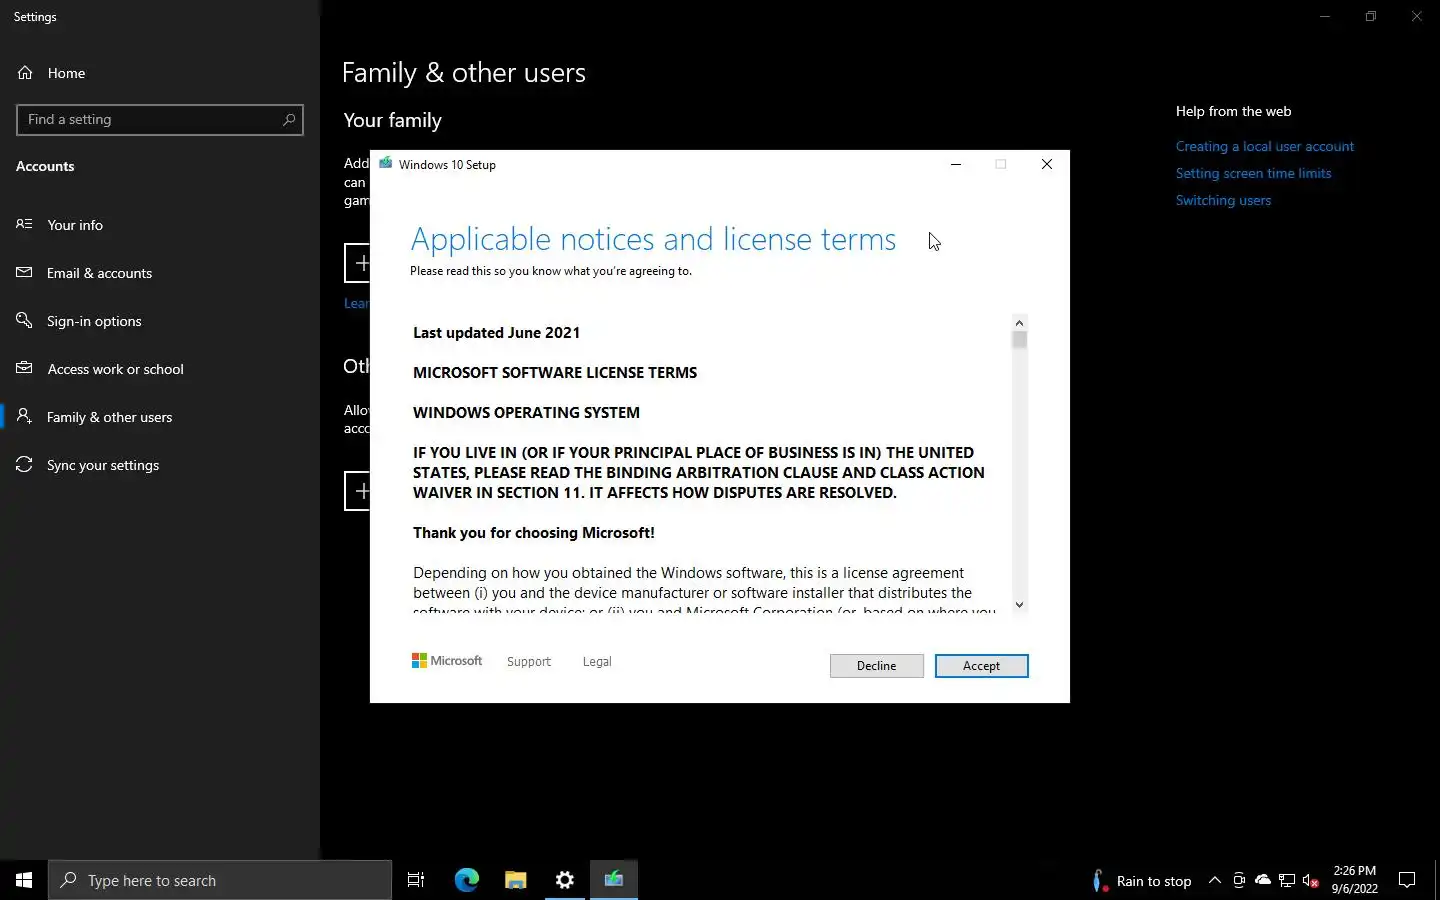Minimize the Settings window
The height and width of the screenshot is (900, 1440).
click(1325, 16)
